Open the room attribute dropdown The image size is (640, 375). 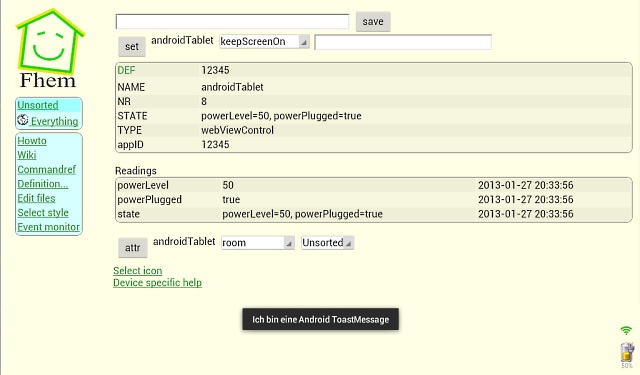click(258, 243)
